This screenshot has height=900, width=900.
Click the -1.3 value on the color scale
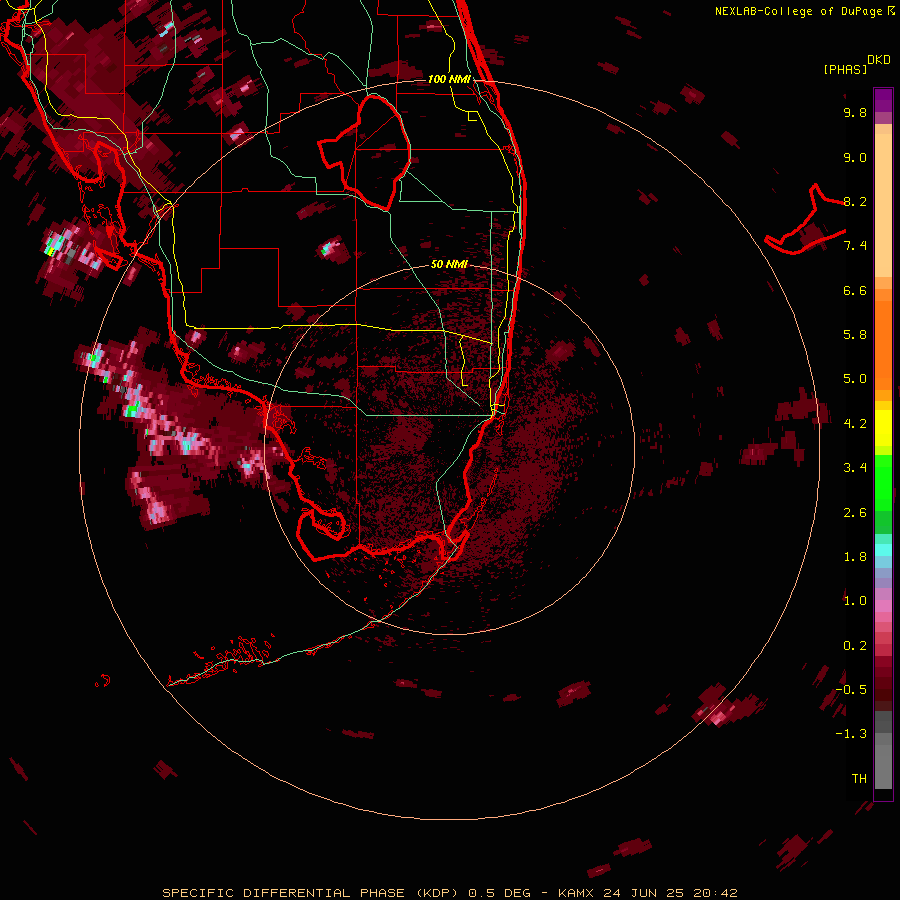tap(851, 734)
